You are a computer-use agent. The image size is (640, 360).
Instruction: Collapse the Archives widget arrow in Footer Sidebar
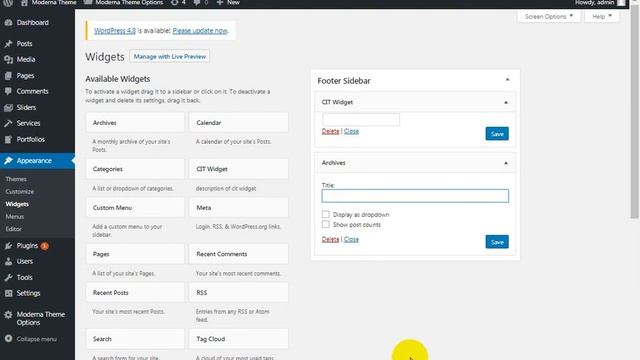point(506,163)
